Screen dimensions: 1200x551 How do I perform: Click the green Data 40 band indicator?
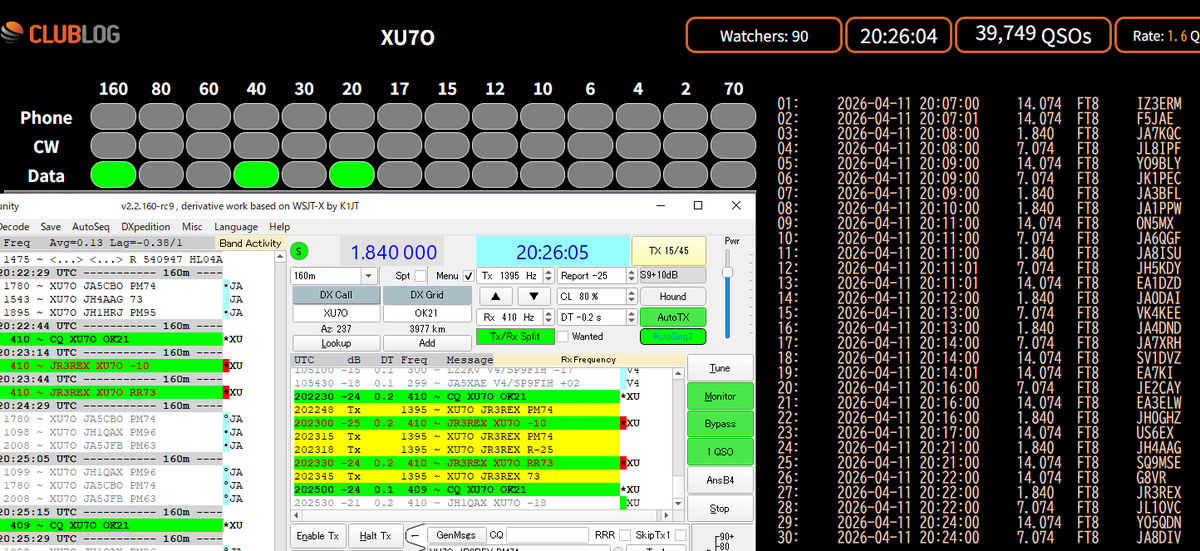(x=256, y=175)
